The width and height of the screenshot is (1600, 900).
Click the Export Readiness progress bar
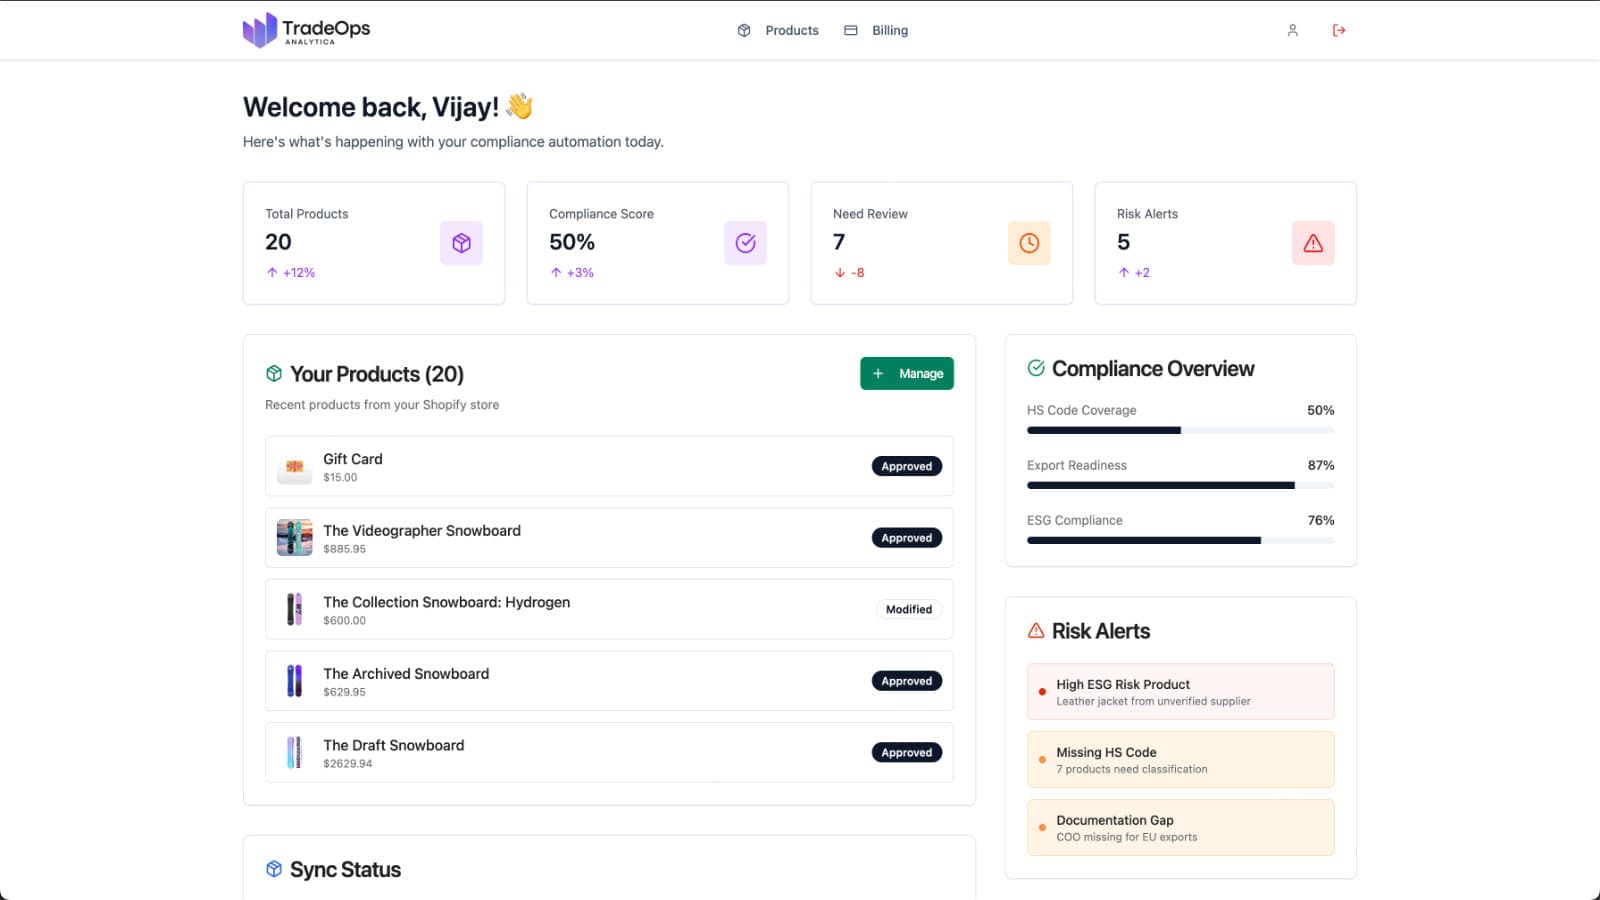[1181, 485]
